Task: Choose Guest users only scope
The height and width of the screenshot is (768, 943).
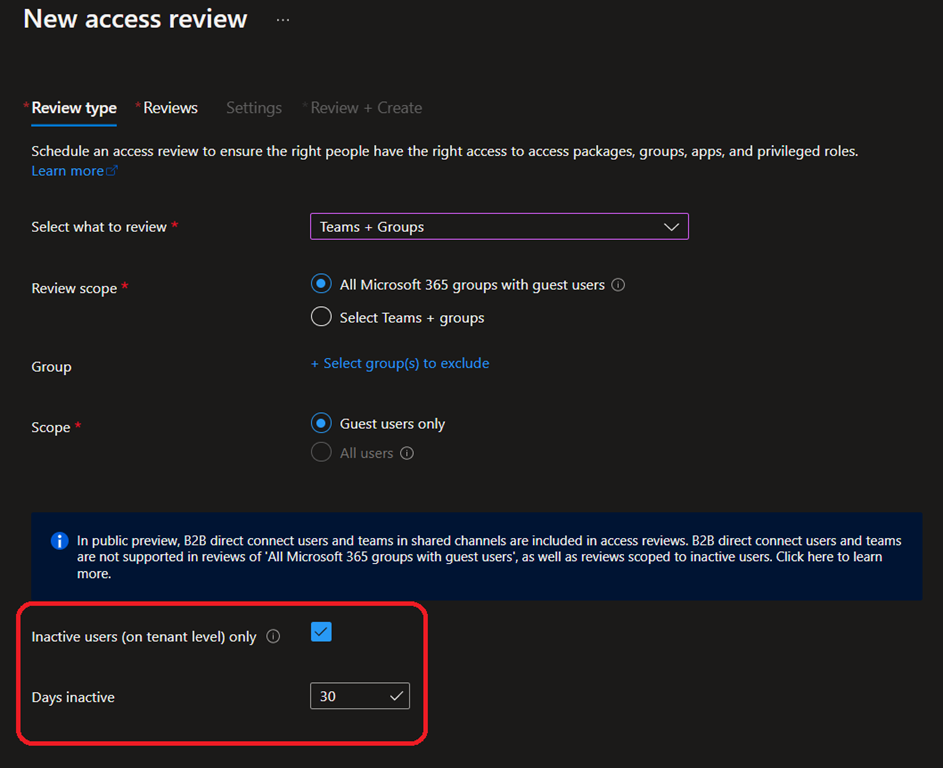Action: [321, 423]
